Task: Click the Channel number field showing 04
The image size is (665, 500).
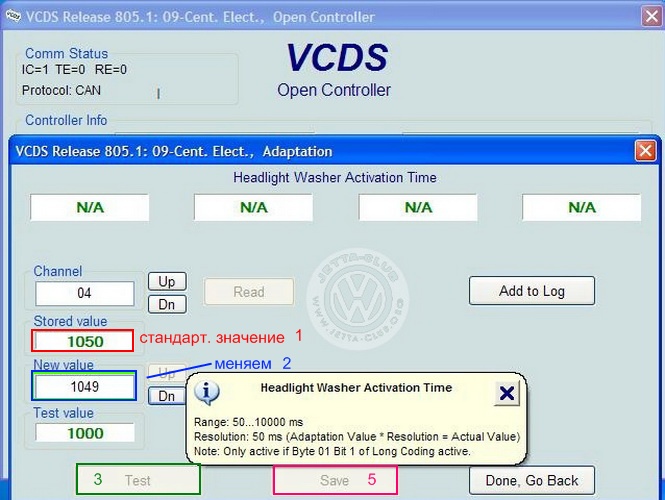Action: (x=84, y=293)
